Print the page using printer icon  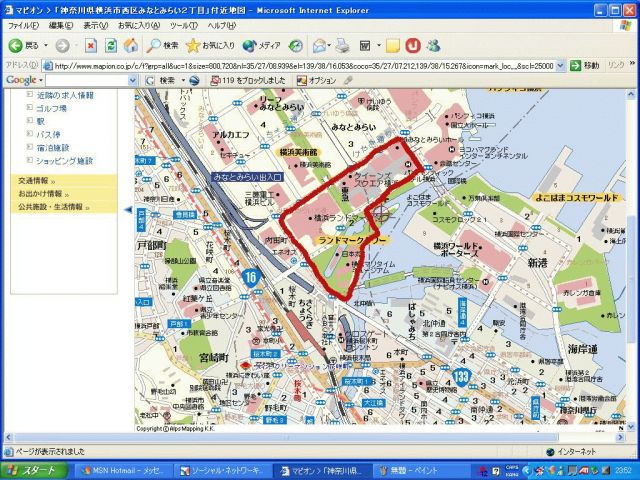[x=342, y=46]
